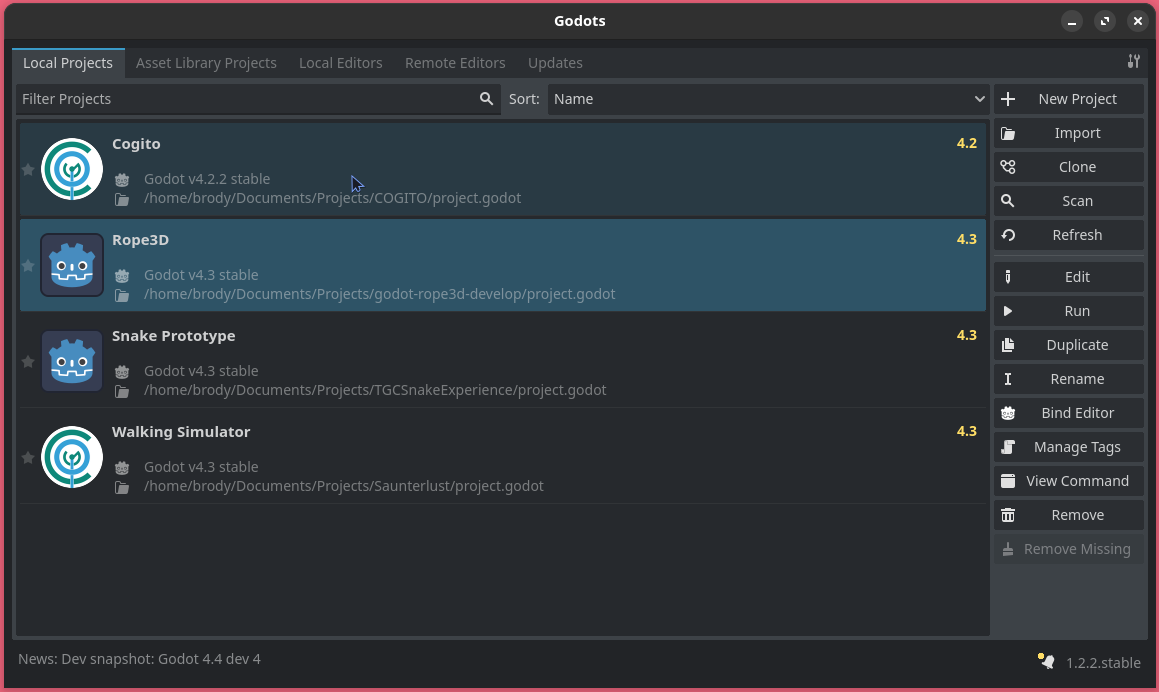This screenshot has width=1159, height=692.
Task: Click the 1.2.2.stable version label
Action: pyautogui.click(x=1103, y=662)
